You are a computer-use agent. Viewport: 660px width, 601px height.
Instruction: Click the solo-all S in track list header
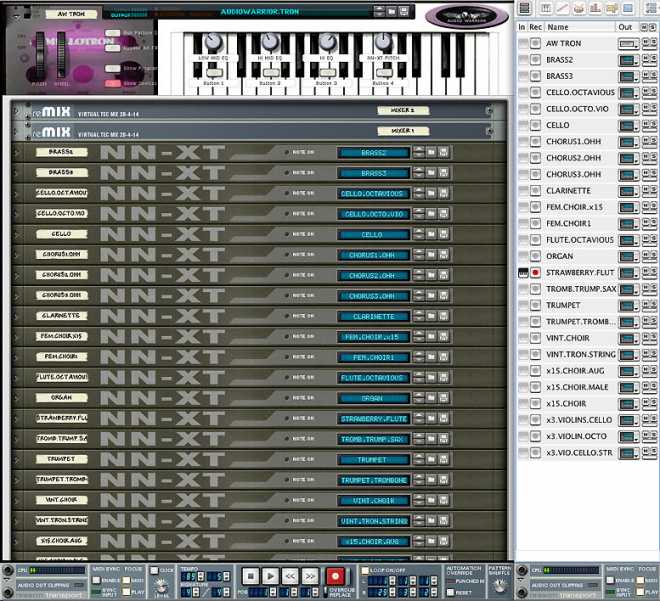click(652, 27)
